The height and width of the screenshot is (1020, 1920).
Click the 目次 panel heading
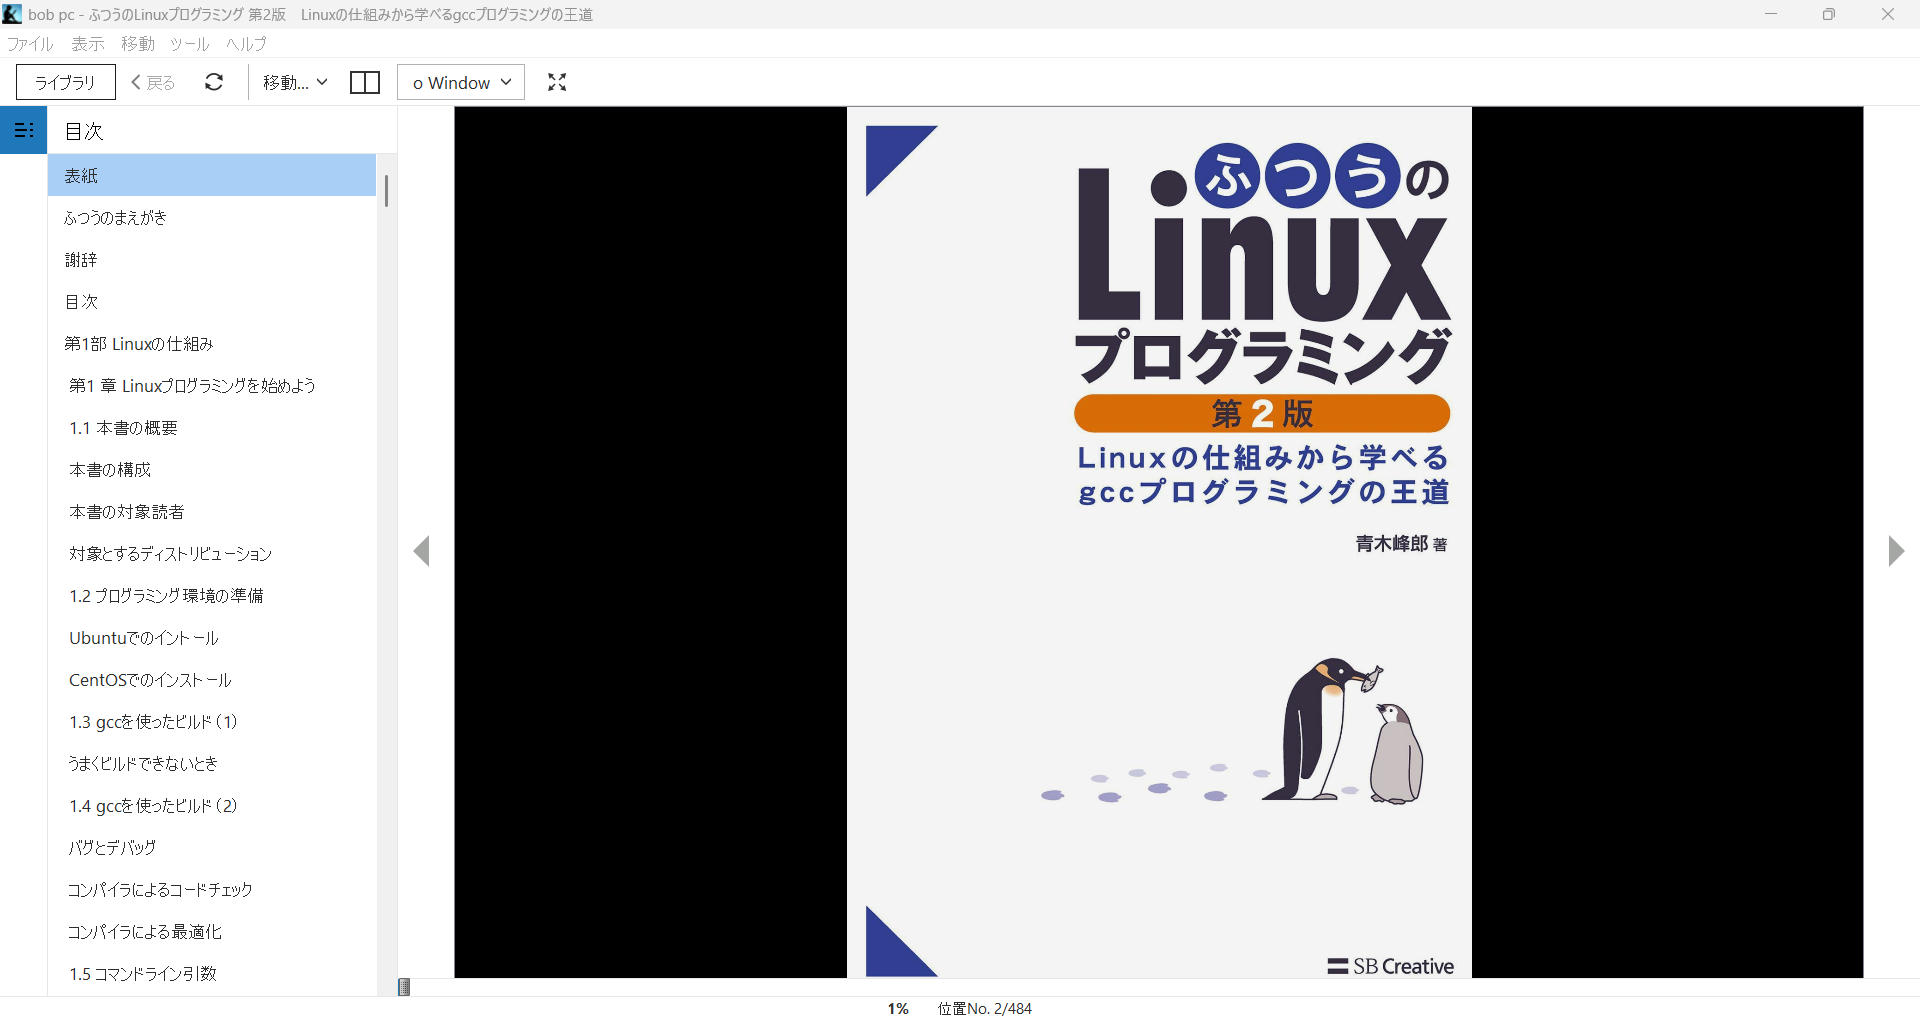(x=84, y=131)
